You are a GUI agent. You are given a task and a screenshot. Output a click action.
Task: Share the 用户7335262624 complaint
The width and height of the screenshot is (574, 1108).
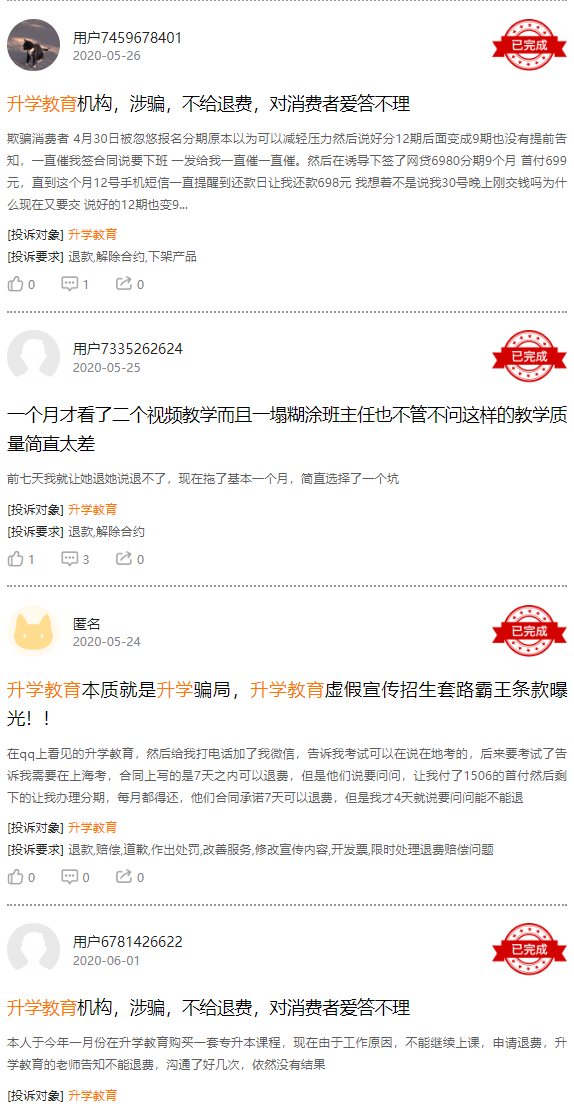(130, 559)
